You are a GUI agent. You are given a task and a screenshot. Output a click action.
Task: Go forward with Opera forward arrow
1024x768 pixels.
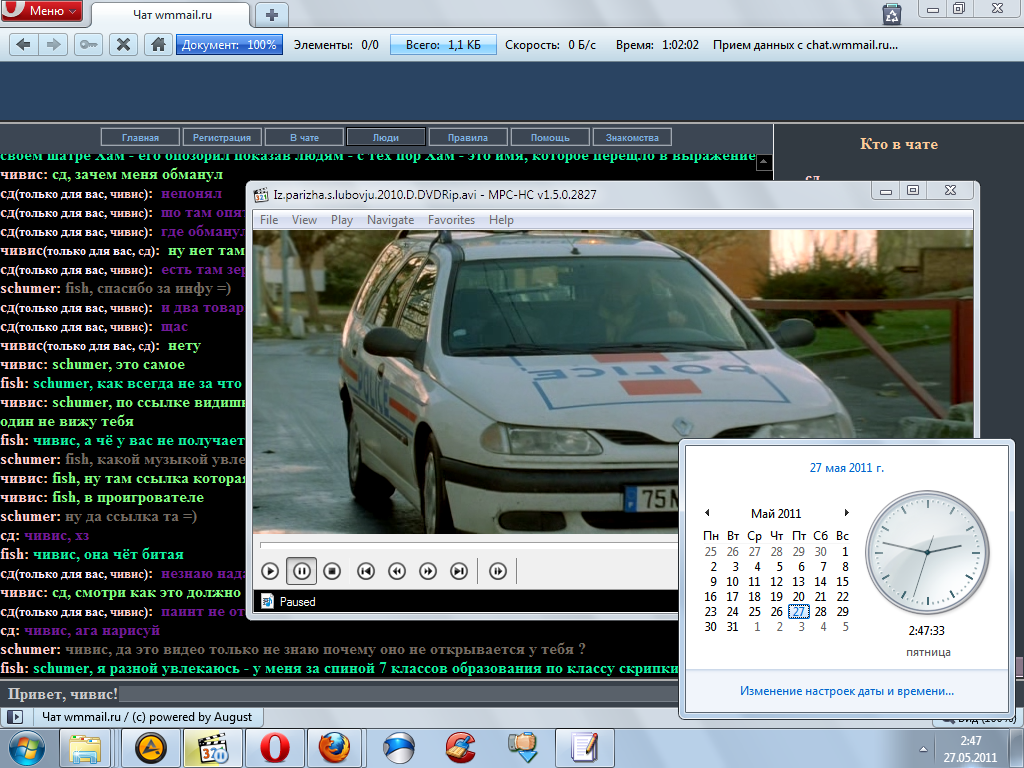[54, 44]
